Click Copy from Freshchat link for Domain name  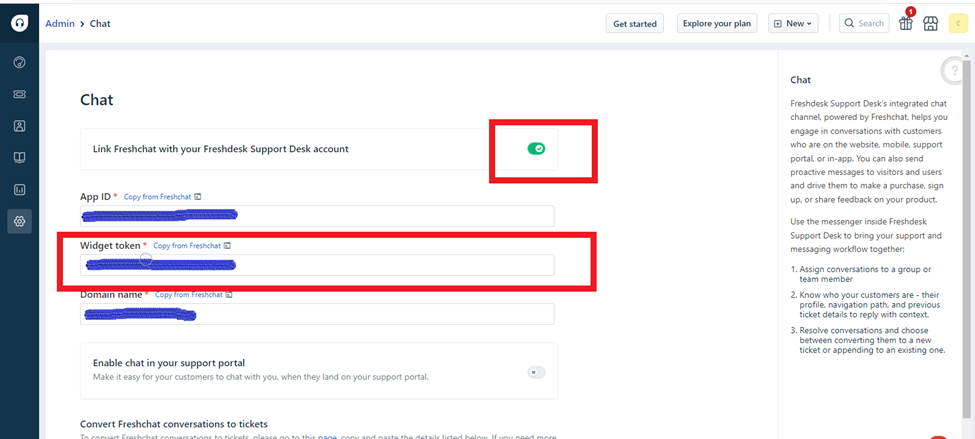pos(188,295)
